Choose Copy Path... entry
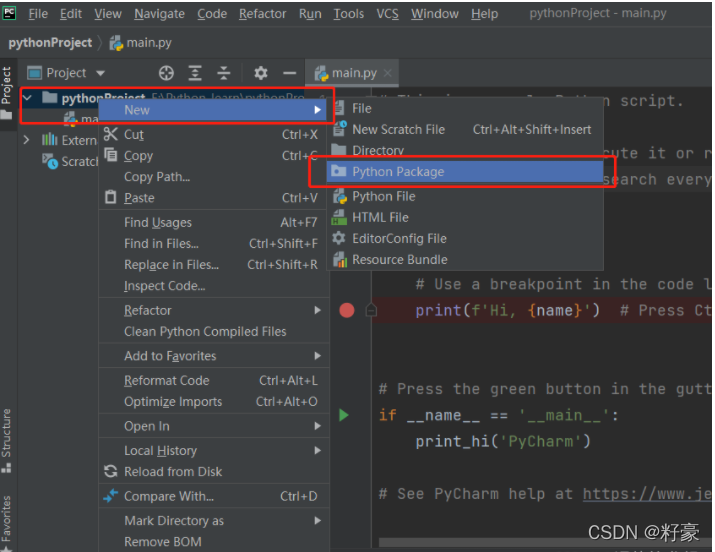This screenshot has width=715, height=552. coord(214,176)
